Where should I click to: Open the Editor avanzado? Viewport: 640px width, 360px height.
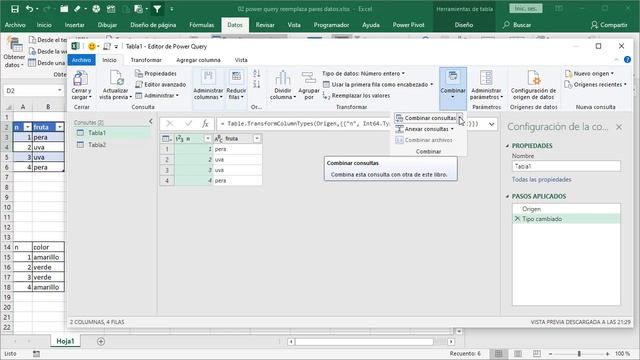(x=160, y=84)
